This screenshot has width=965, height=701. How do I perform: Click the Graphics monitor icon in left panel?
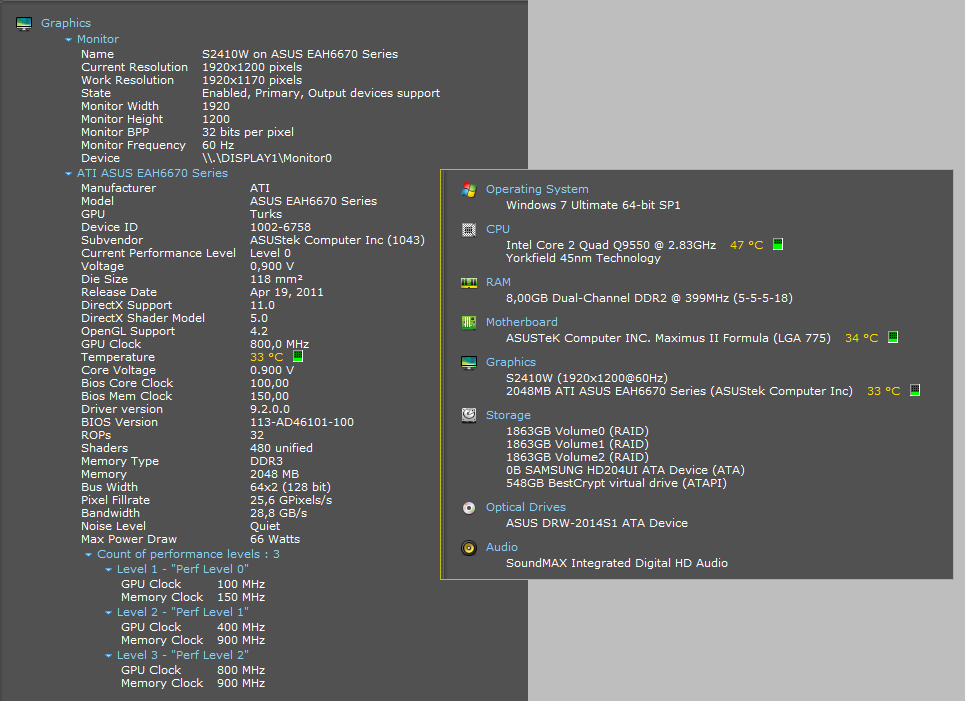[x=24, y=23]
